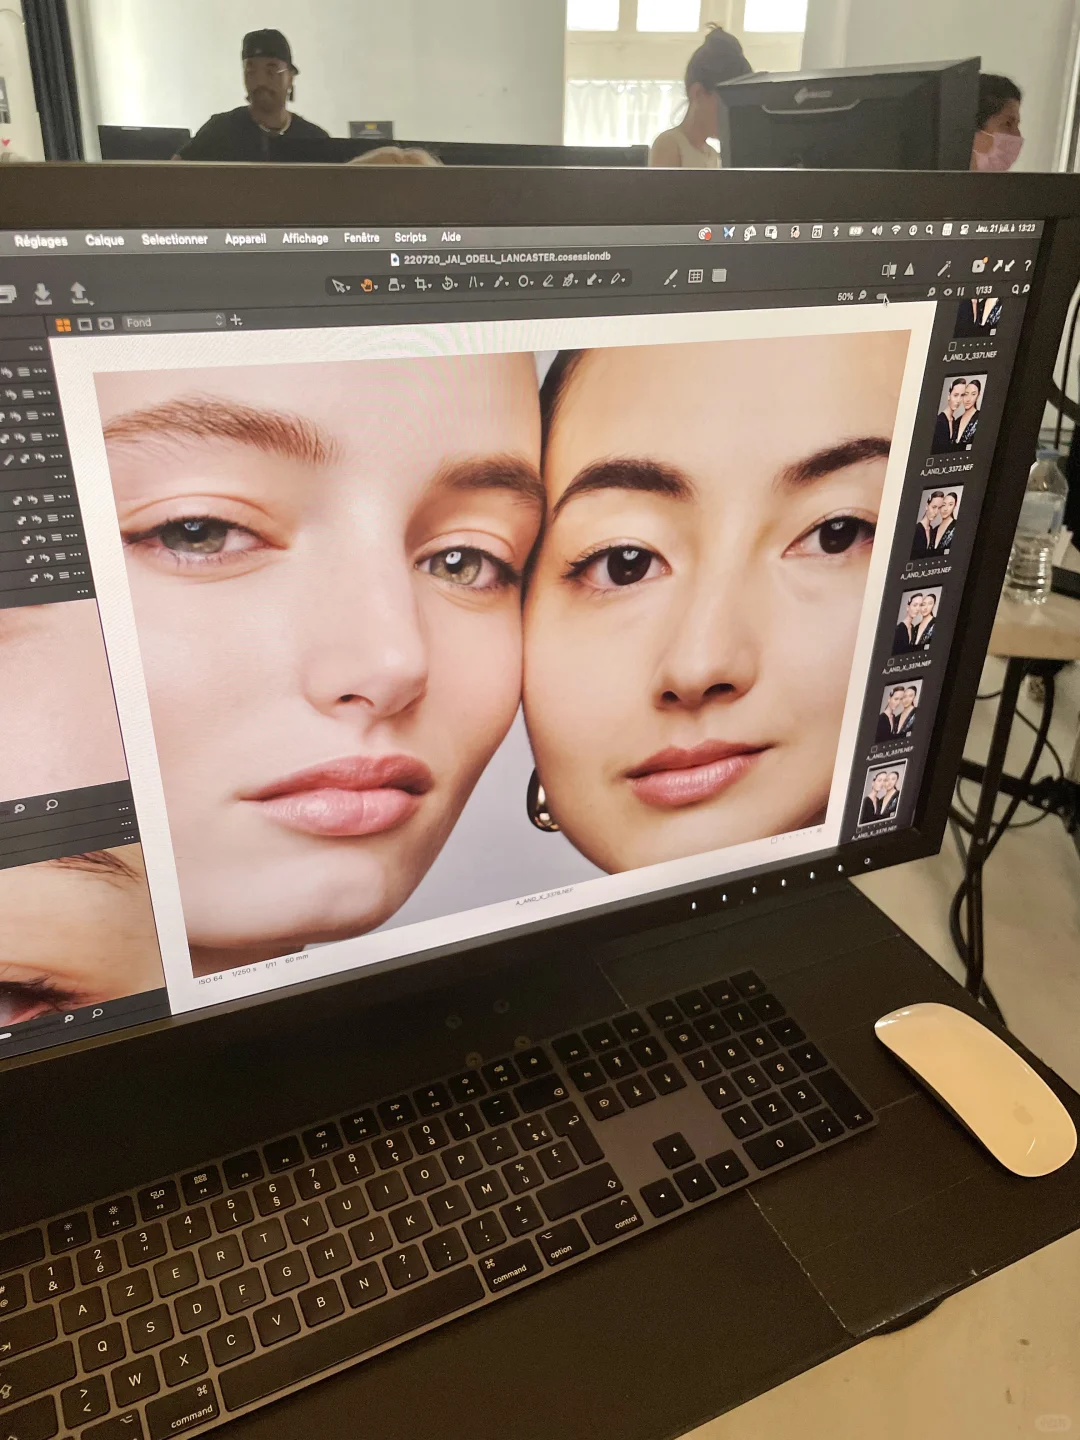
Task: Tick the checkbox under A_AND_X_3374 thumbnail
Action: 891,661
